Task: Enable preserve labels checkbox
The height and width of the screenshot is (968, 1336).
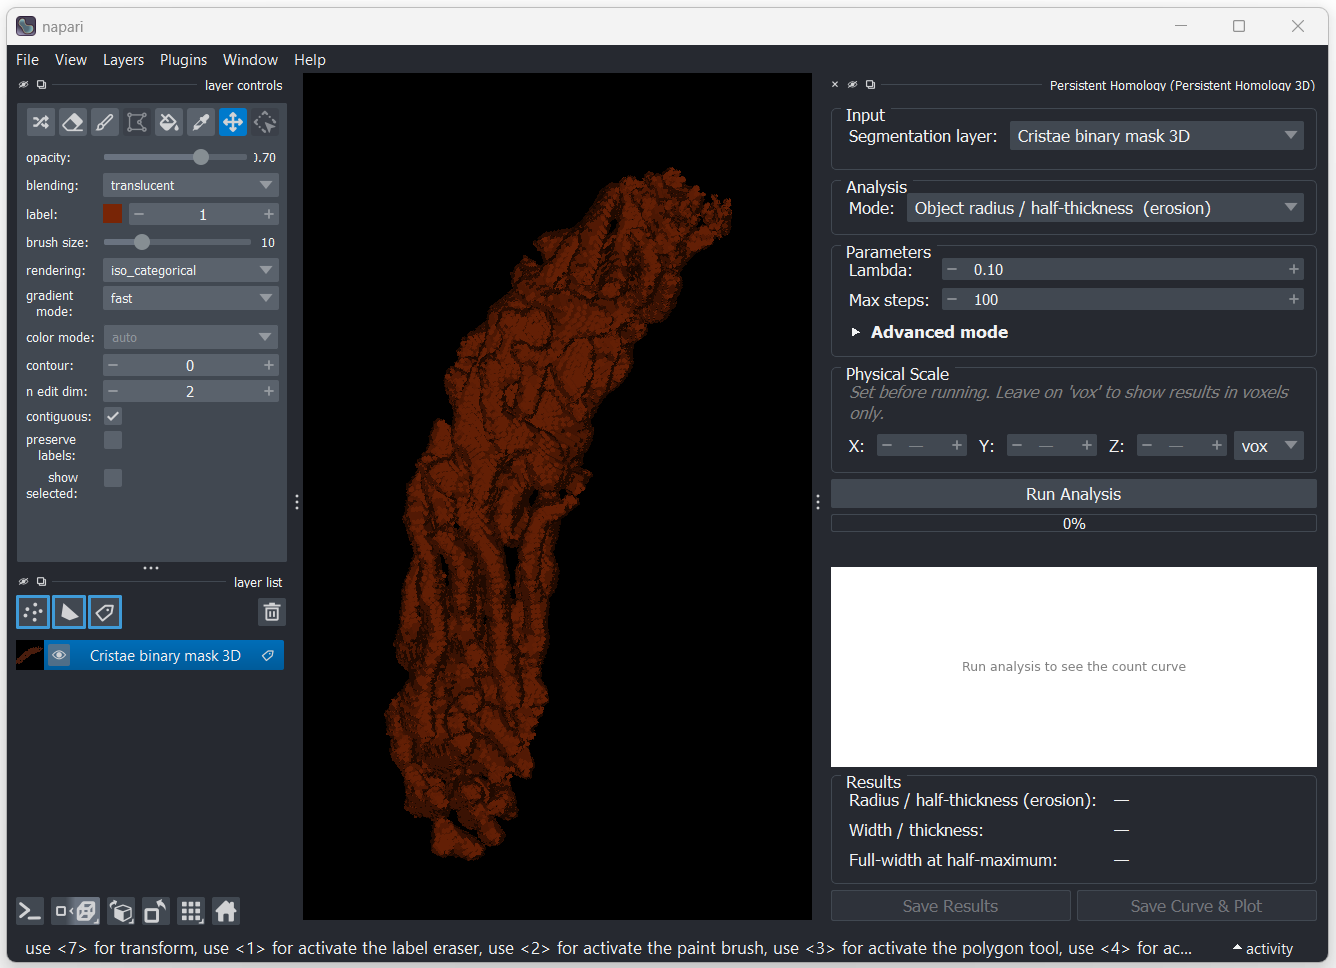Action: point(113,440)
